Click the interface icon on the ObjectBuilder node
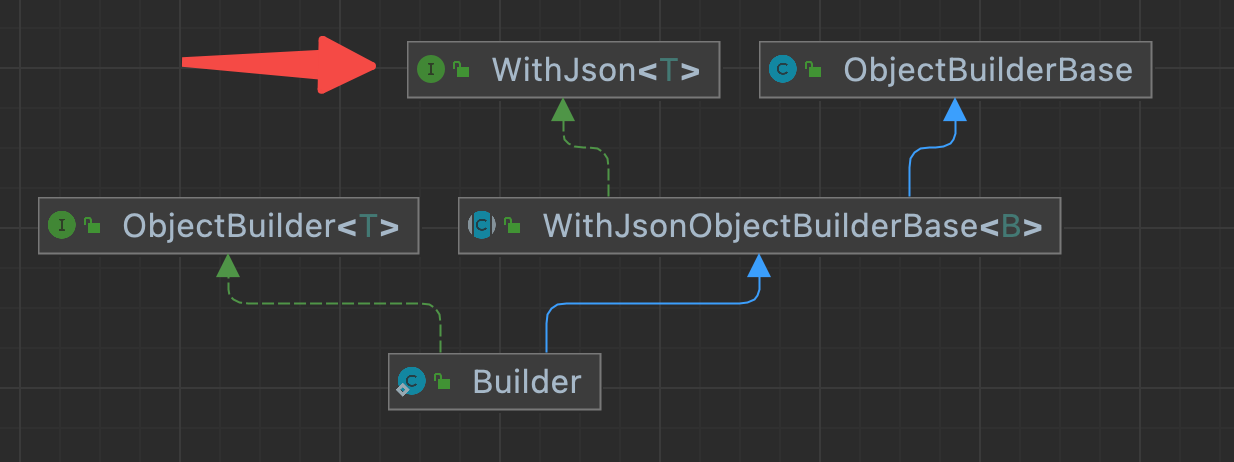The width and height of the screenshot is (1234, 462). coord(62,225)
